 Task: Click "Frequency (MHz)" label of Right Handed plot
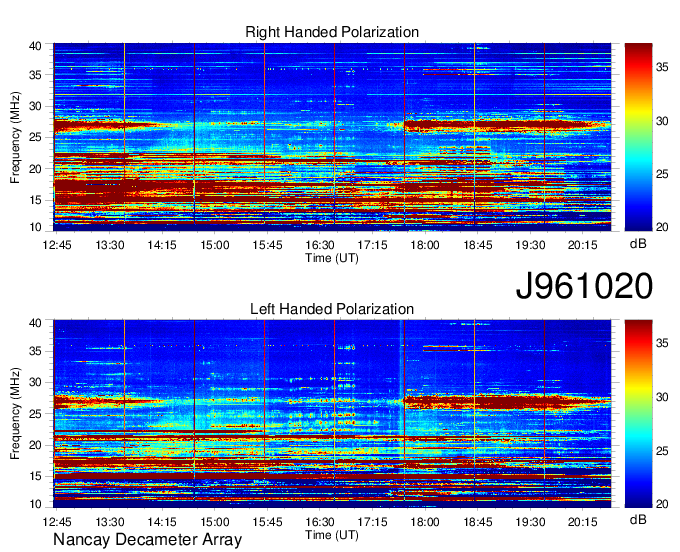pos(15,137)
